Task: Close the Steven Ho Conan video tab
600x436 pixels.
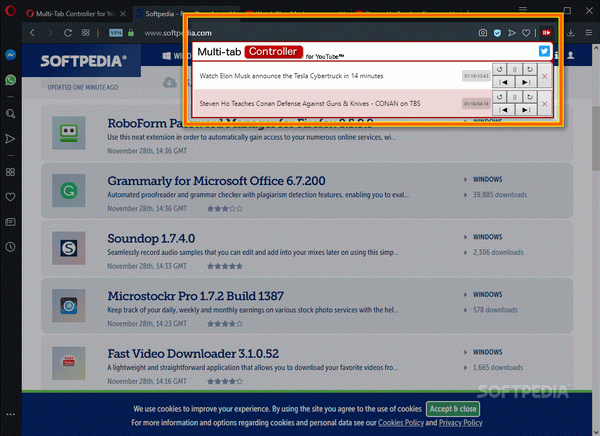Action: pos(545,104)
